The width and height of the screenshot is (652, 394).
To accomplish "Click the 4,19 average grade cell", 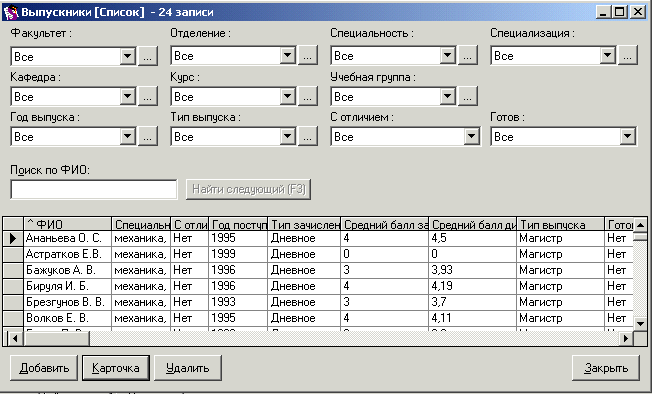I will click(x=472, y=286).
